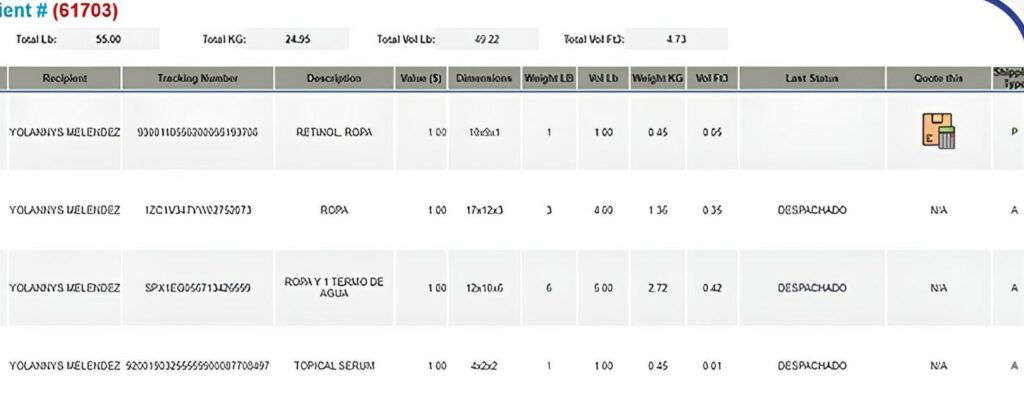Click the 4x2x2 dimensions cell
Image resolution: width=1024 pixels, height=395 pixels.
click(x=485, y=366)
